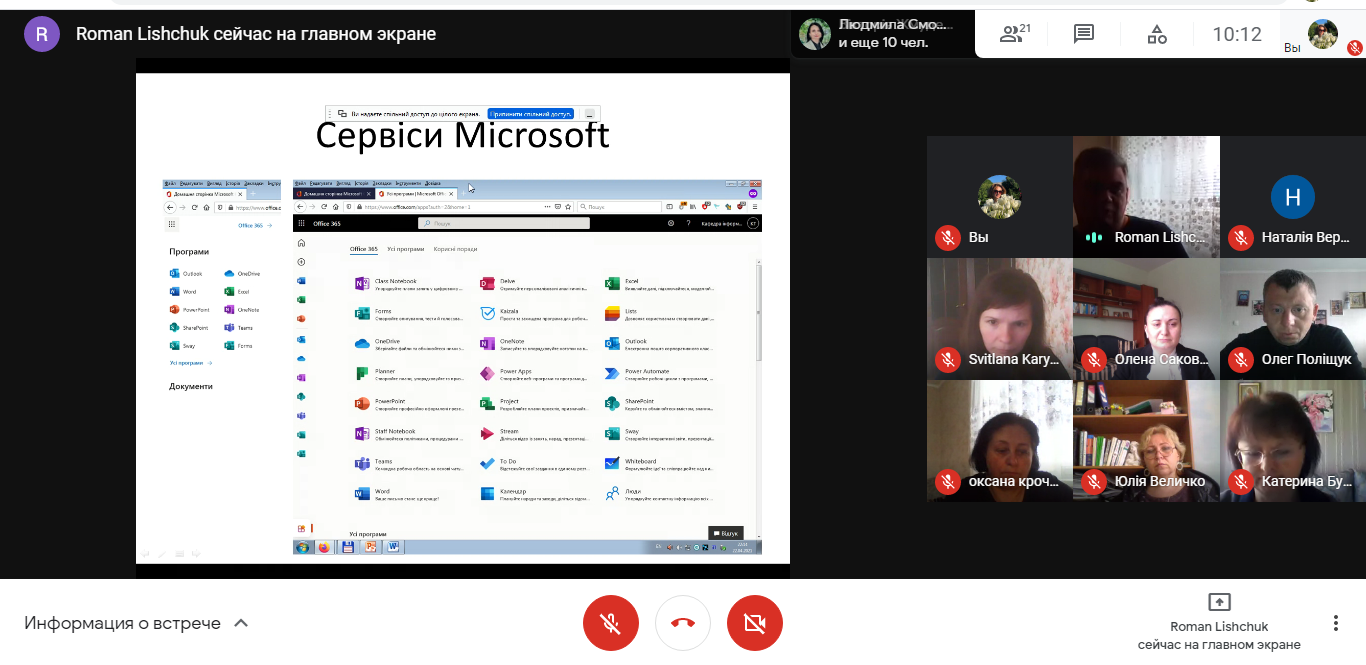Select Roman Lishchuk's video tile
This screenshot has width=1366, height=665.
click(x=1146, y=197)
